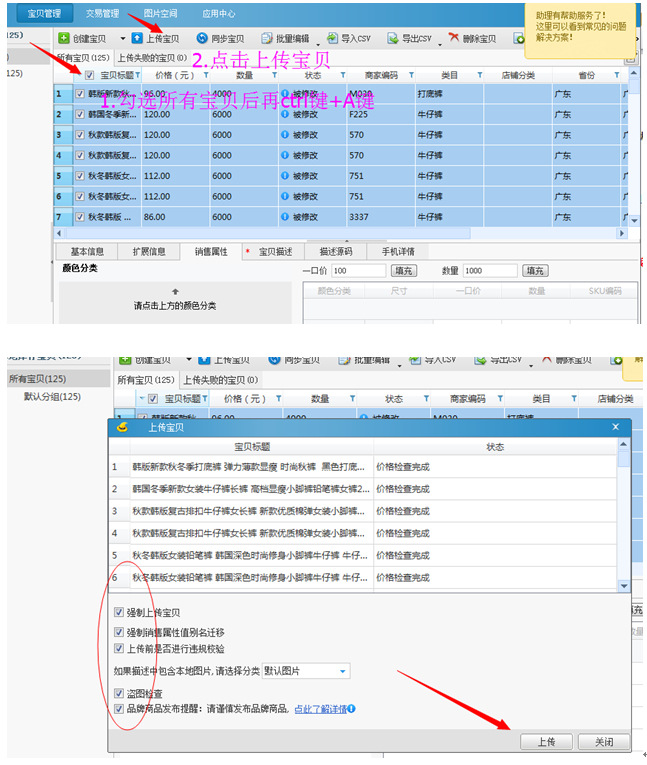Open dropdown arrow next to 创建宝贝
Screen dimensions: 647x765
tap(122, 39)
